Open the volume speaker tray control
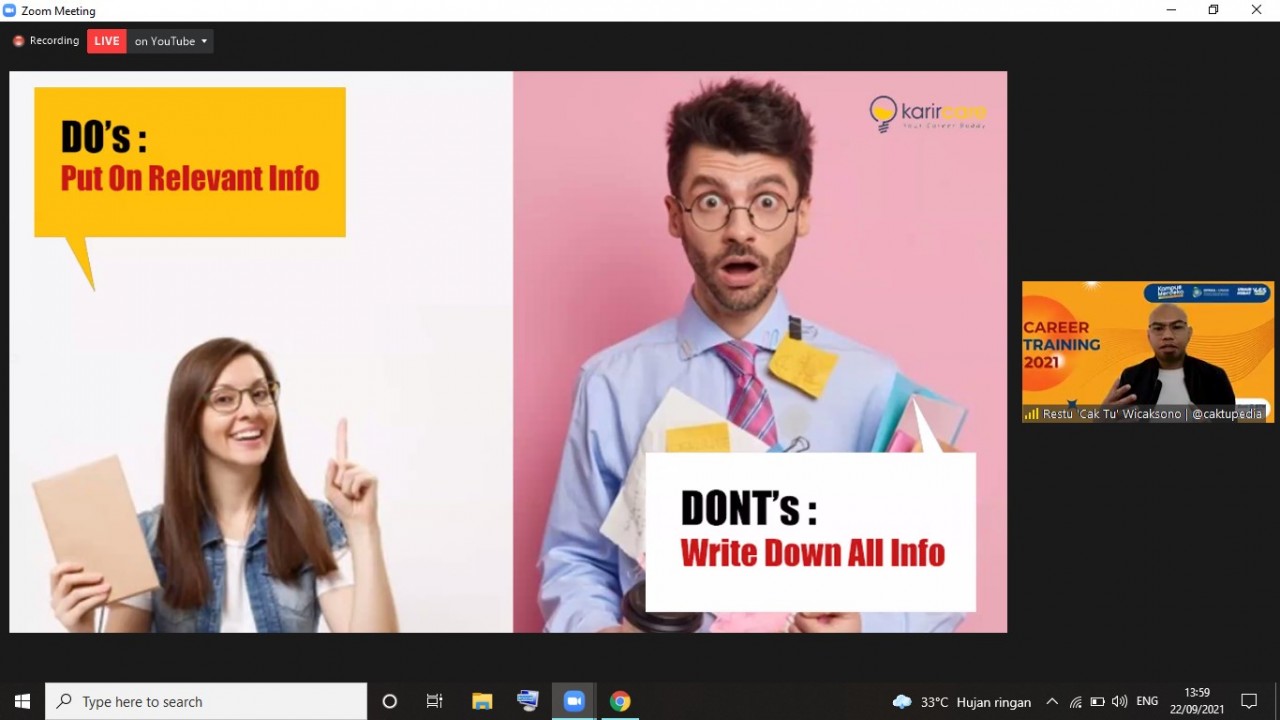This screenshot has height=720, width=1280. (1119, 701)
